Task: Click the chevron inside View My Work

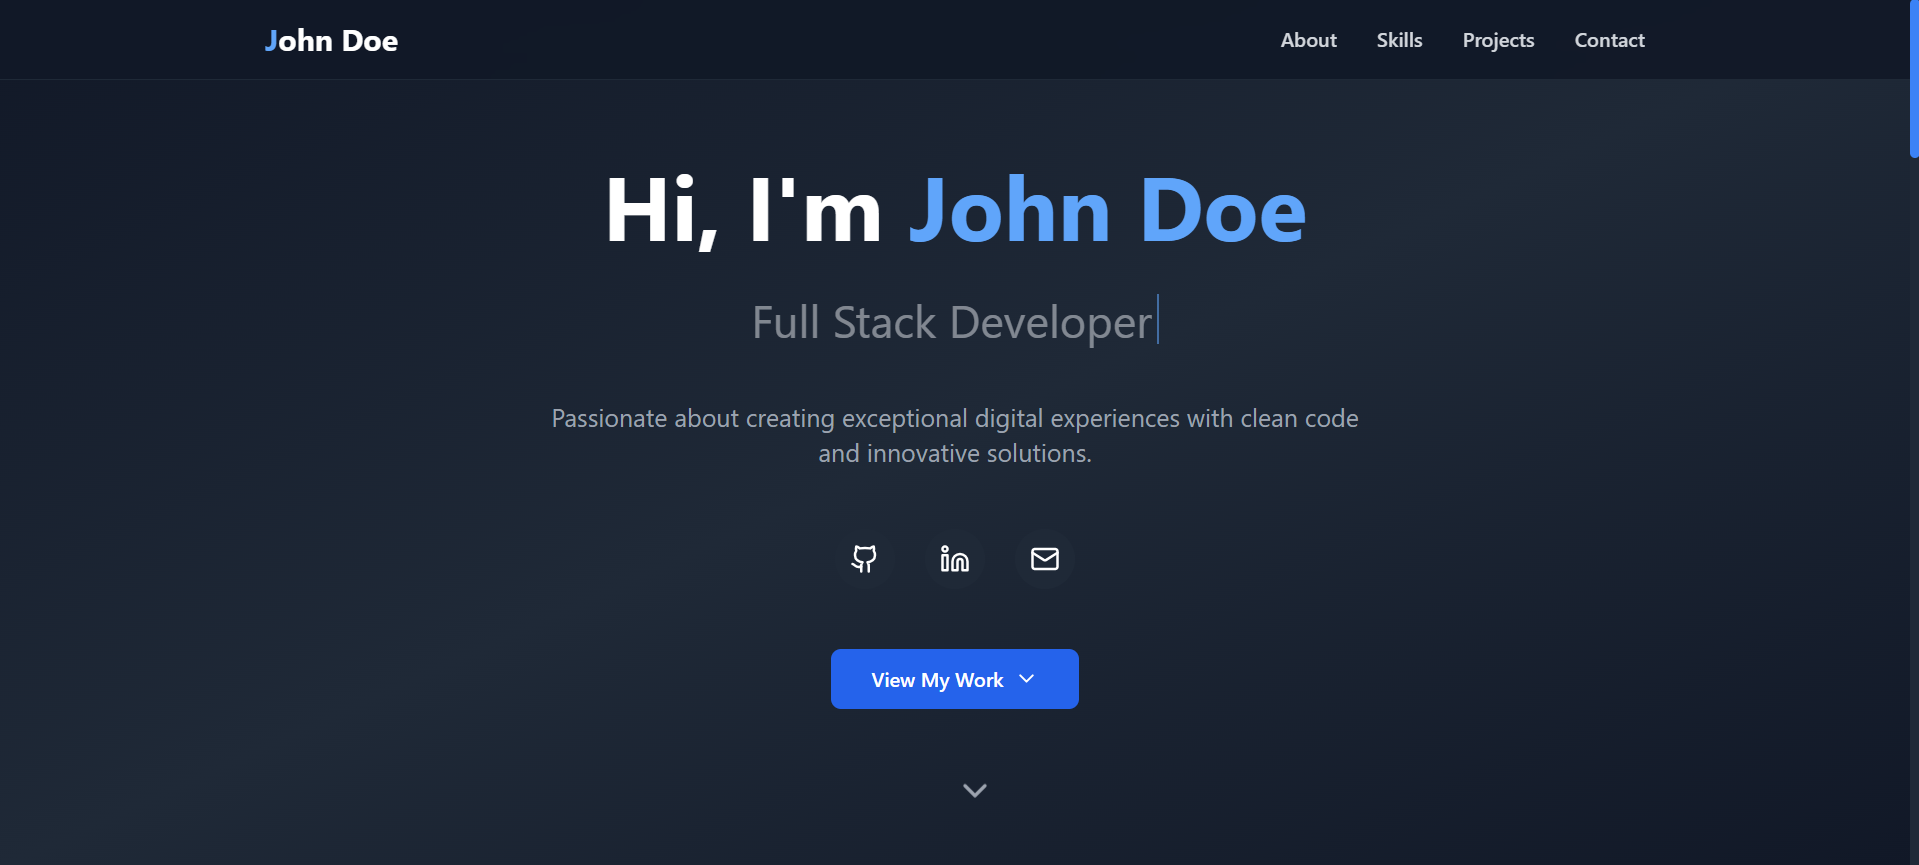Action: click(x=1026, y=679)
